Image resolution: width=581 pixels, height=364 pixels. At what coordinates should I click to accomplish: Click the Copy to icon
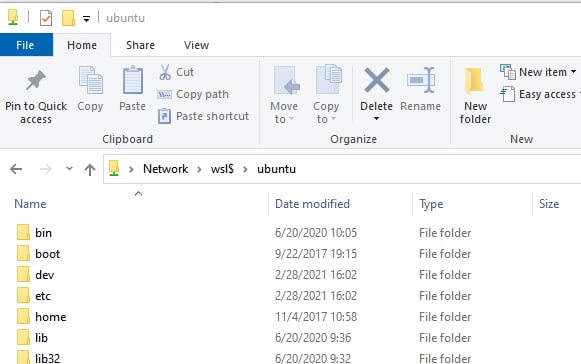[329, 79]
